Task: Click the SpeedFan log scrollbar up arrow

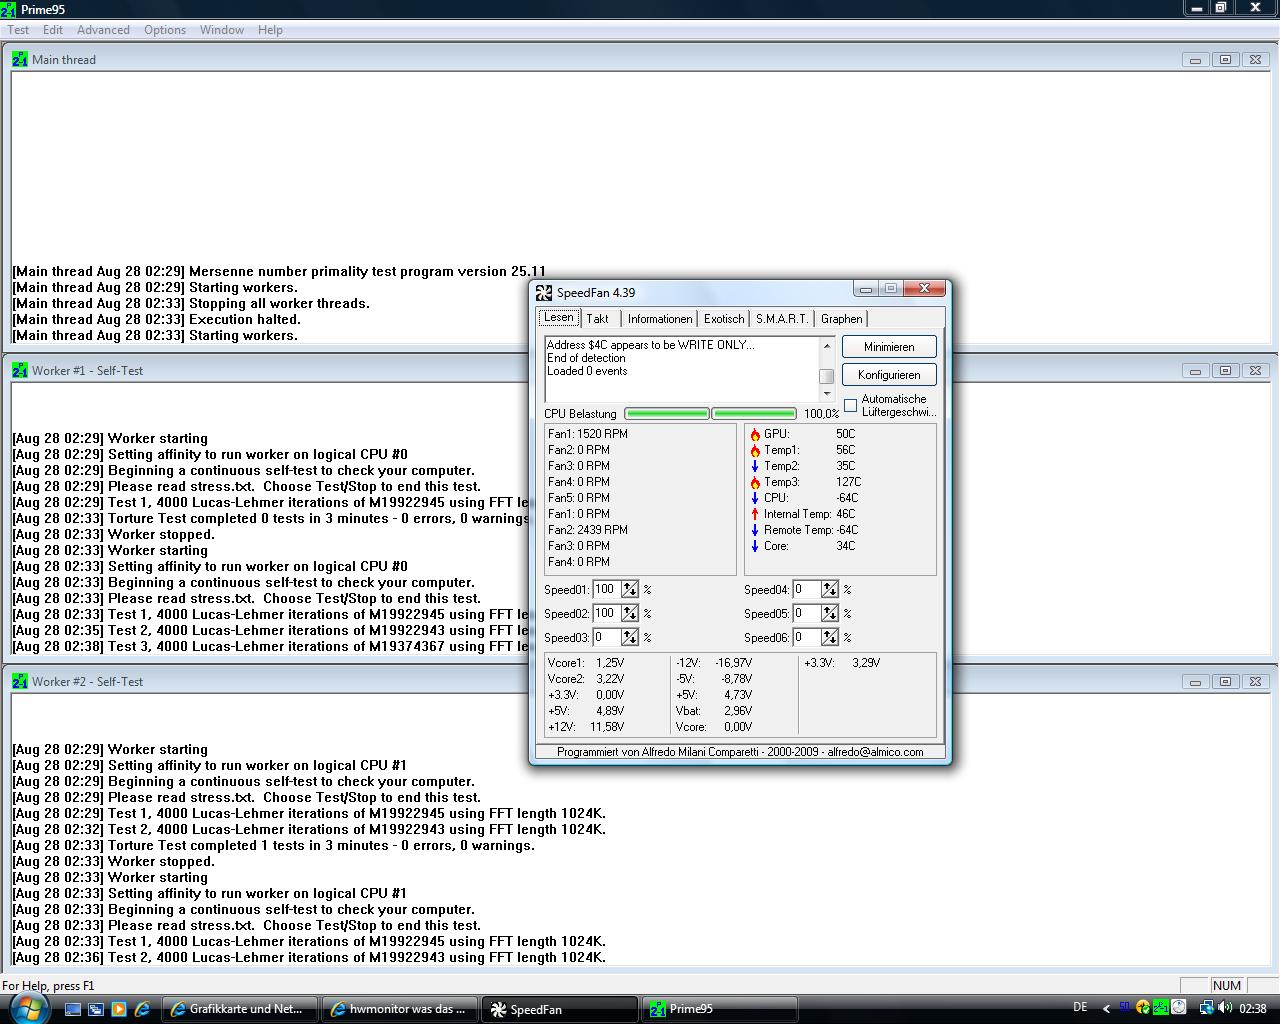Action: [x=827, y=345]
